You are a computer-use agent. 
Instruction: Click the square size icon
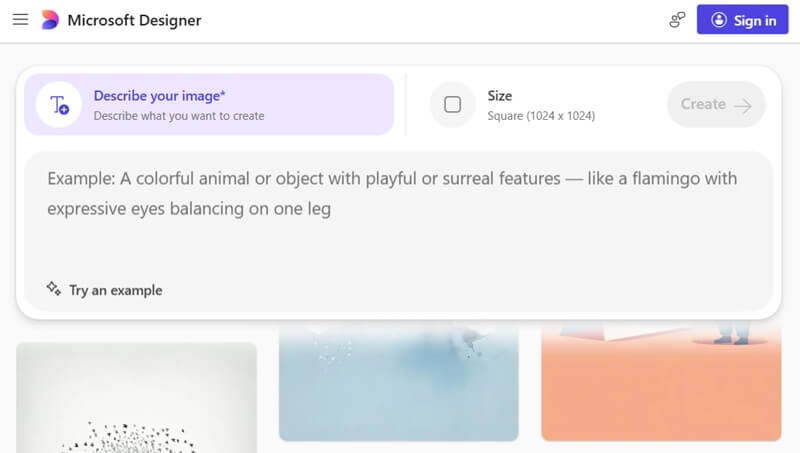453,105
